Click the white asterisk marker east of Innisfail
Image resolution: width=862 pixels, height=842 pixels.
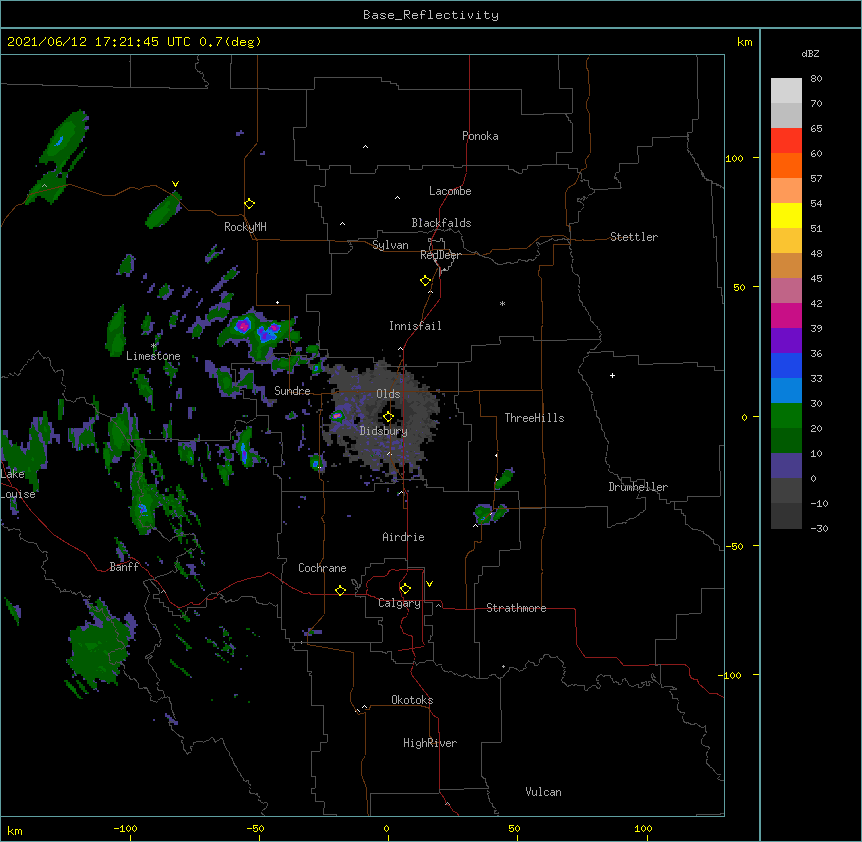[x=502, y=303]
